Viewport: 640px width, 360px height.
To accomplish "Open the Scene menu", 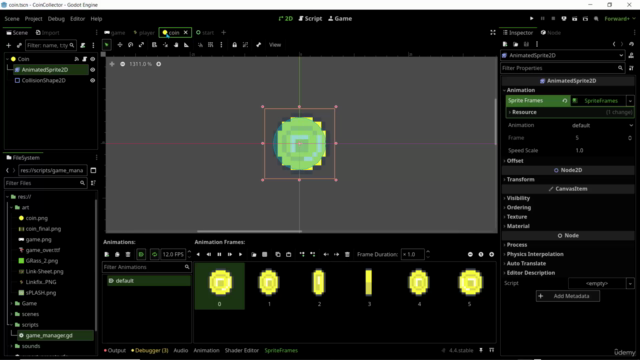I will click(x=12, y=19).
